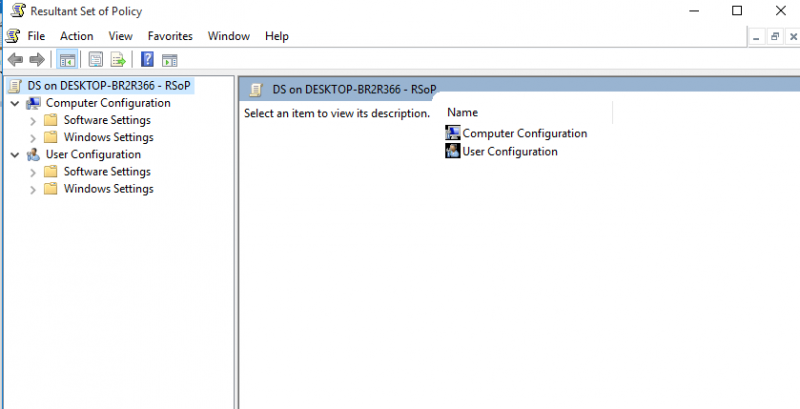Select Windows Settings label under Computer Configuration

(109, 137)
